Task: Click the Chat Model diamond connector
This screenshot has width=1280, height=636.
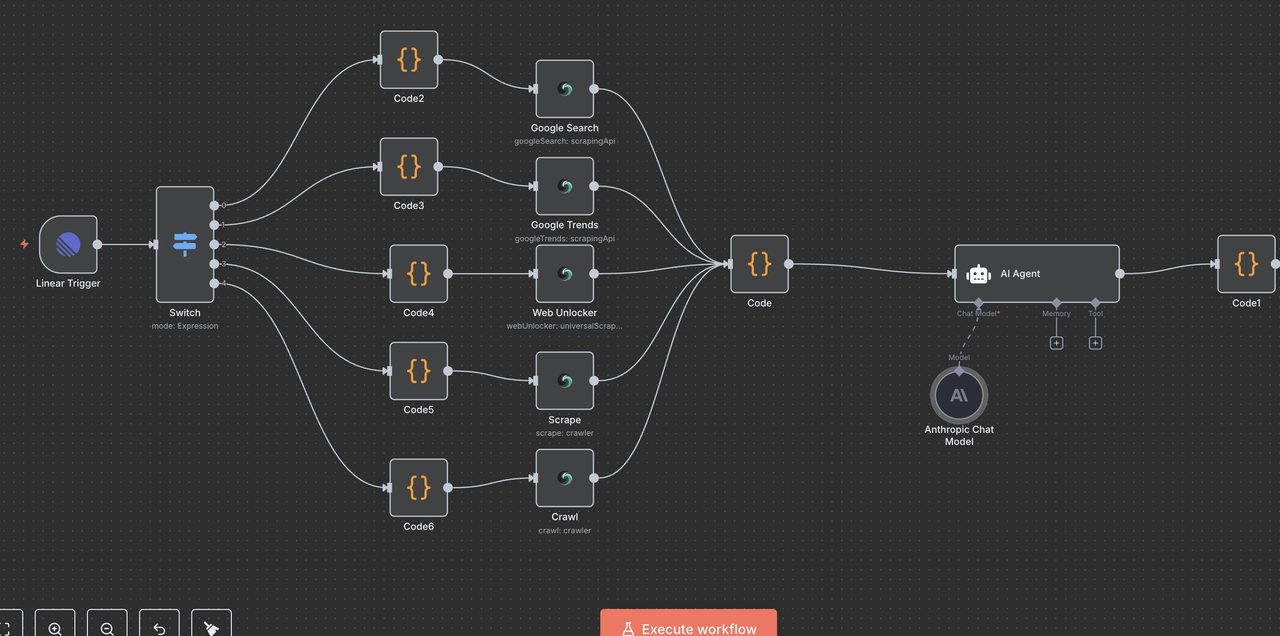Action: (978, 302)
